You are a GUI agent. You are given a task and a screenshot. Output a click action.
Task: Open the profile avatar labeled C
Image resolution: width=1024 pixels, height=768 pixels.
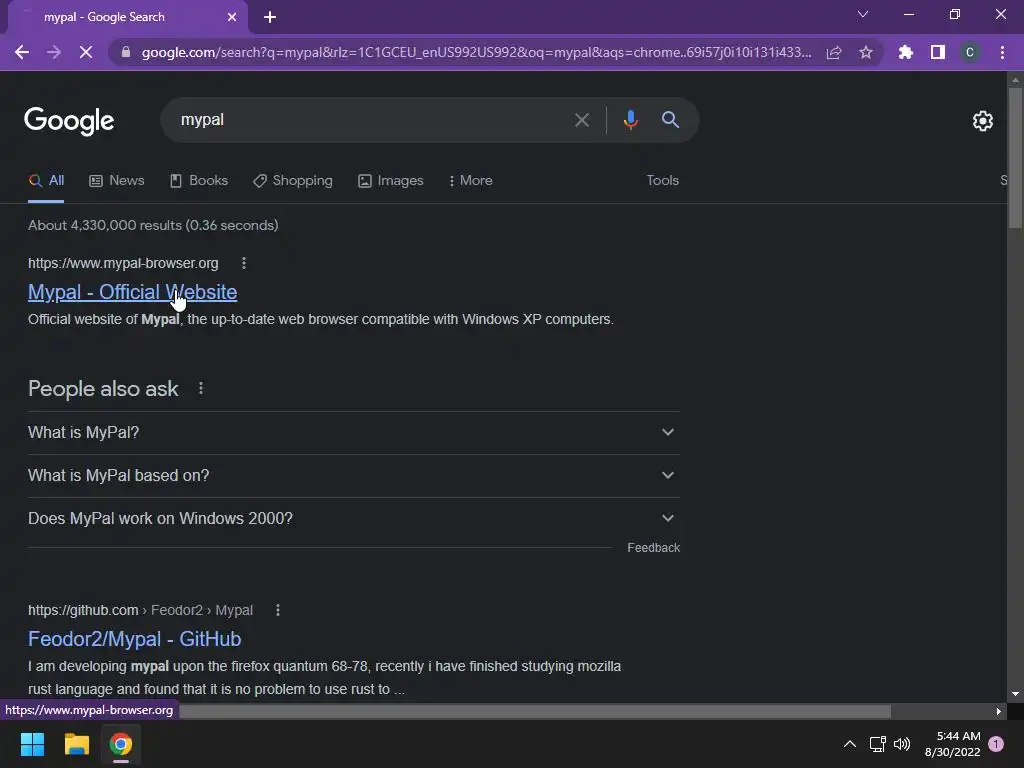970,52
